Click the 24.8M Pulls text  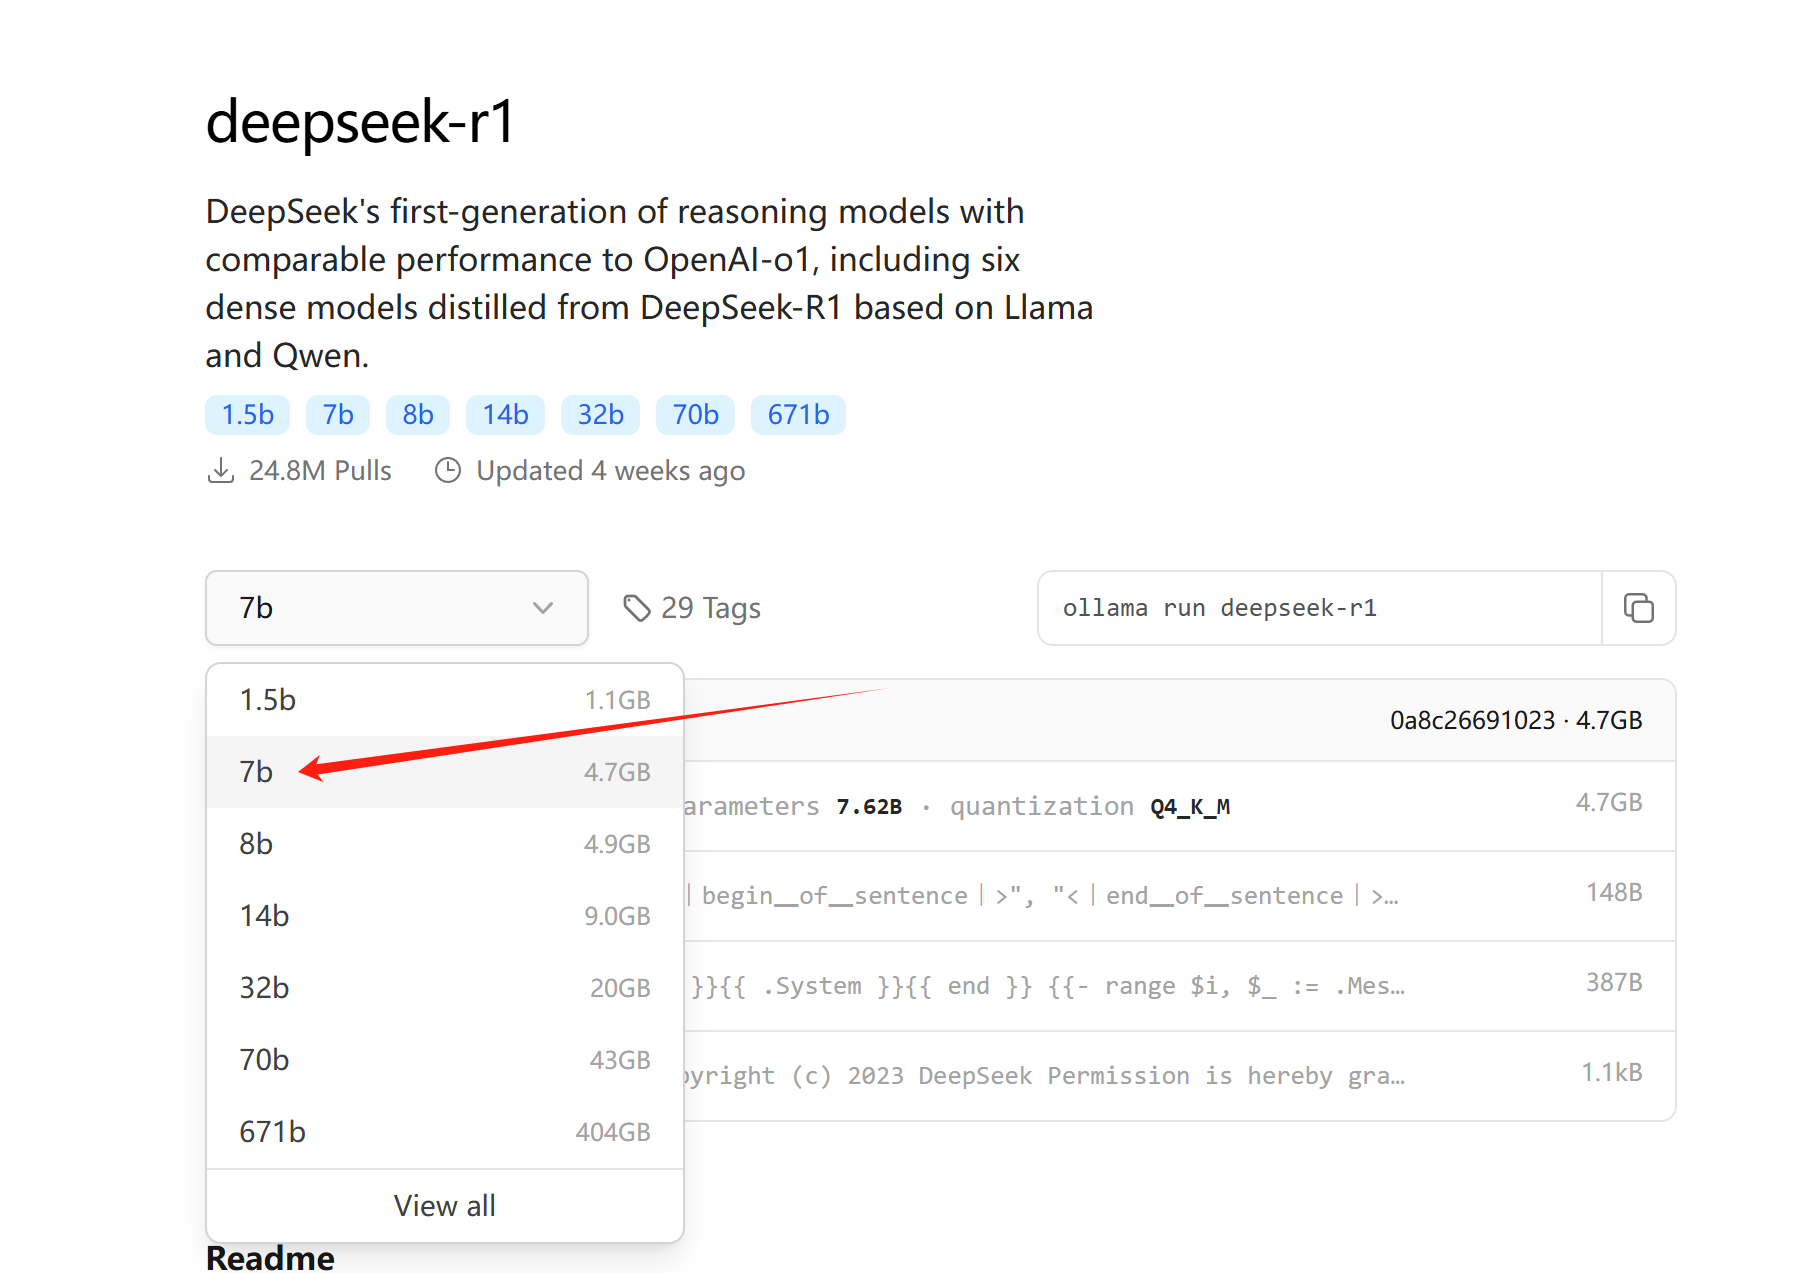320,470
